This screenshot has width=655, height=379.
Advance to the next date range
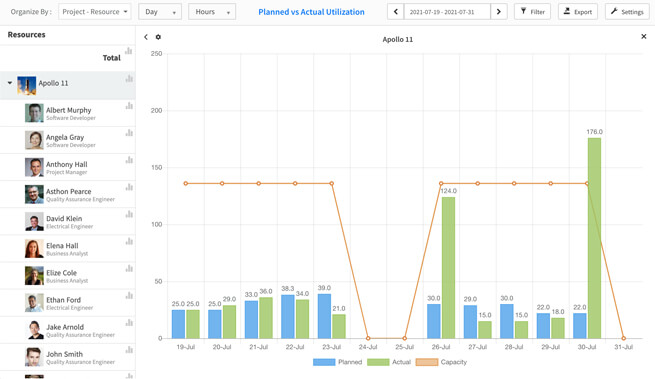[x=499, y=12]
